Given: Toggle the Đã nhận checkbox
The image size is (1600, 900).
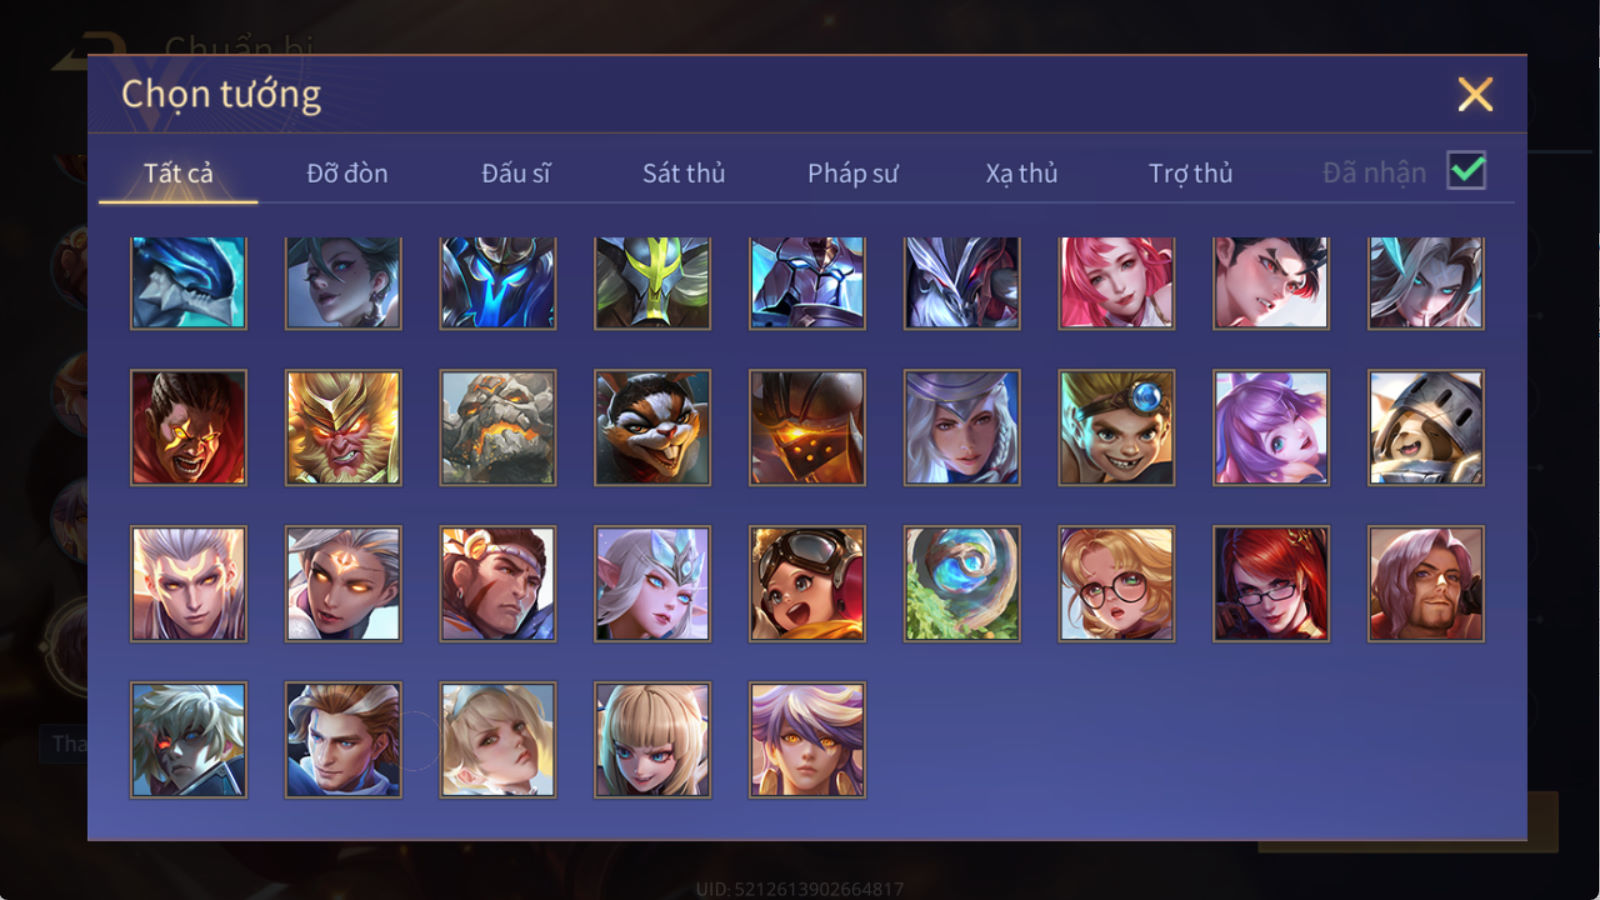Looking at the screenshot, I should click(x=1466, y=171).
